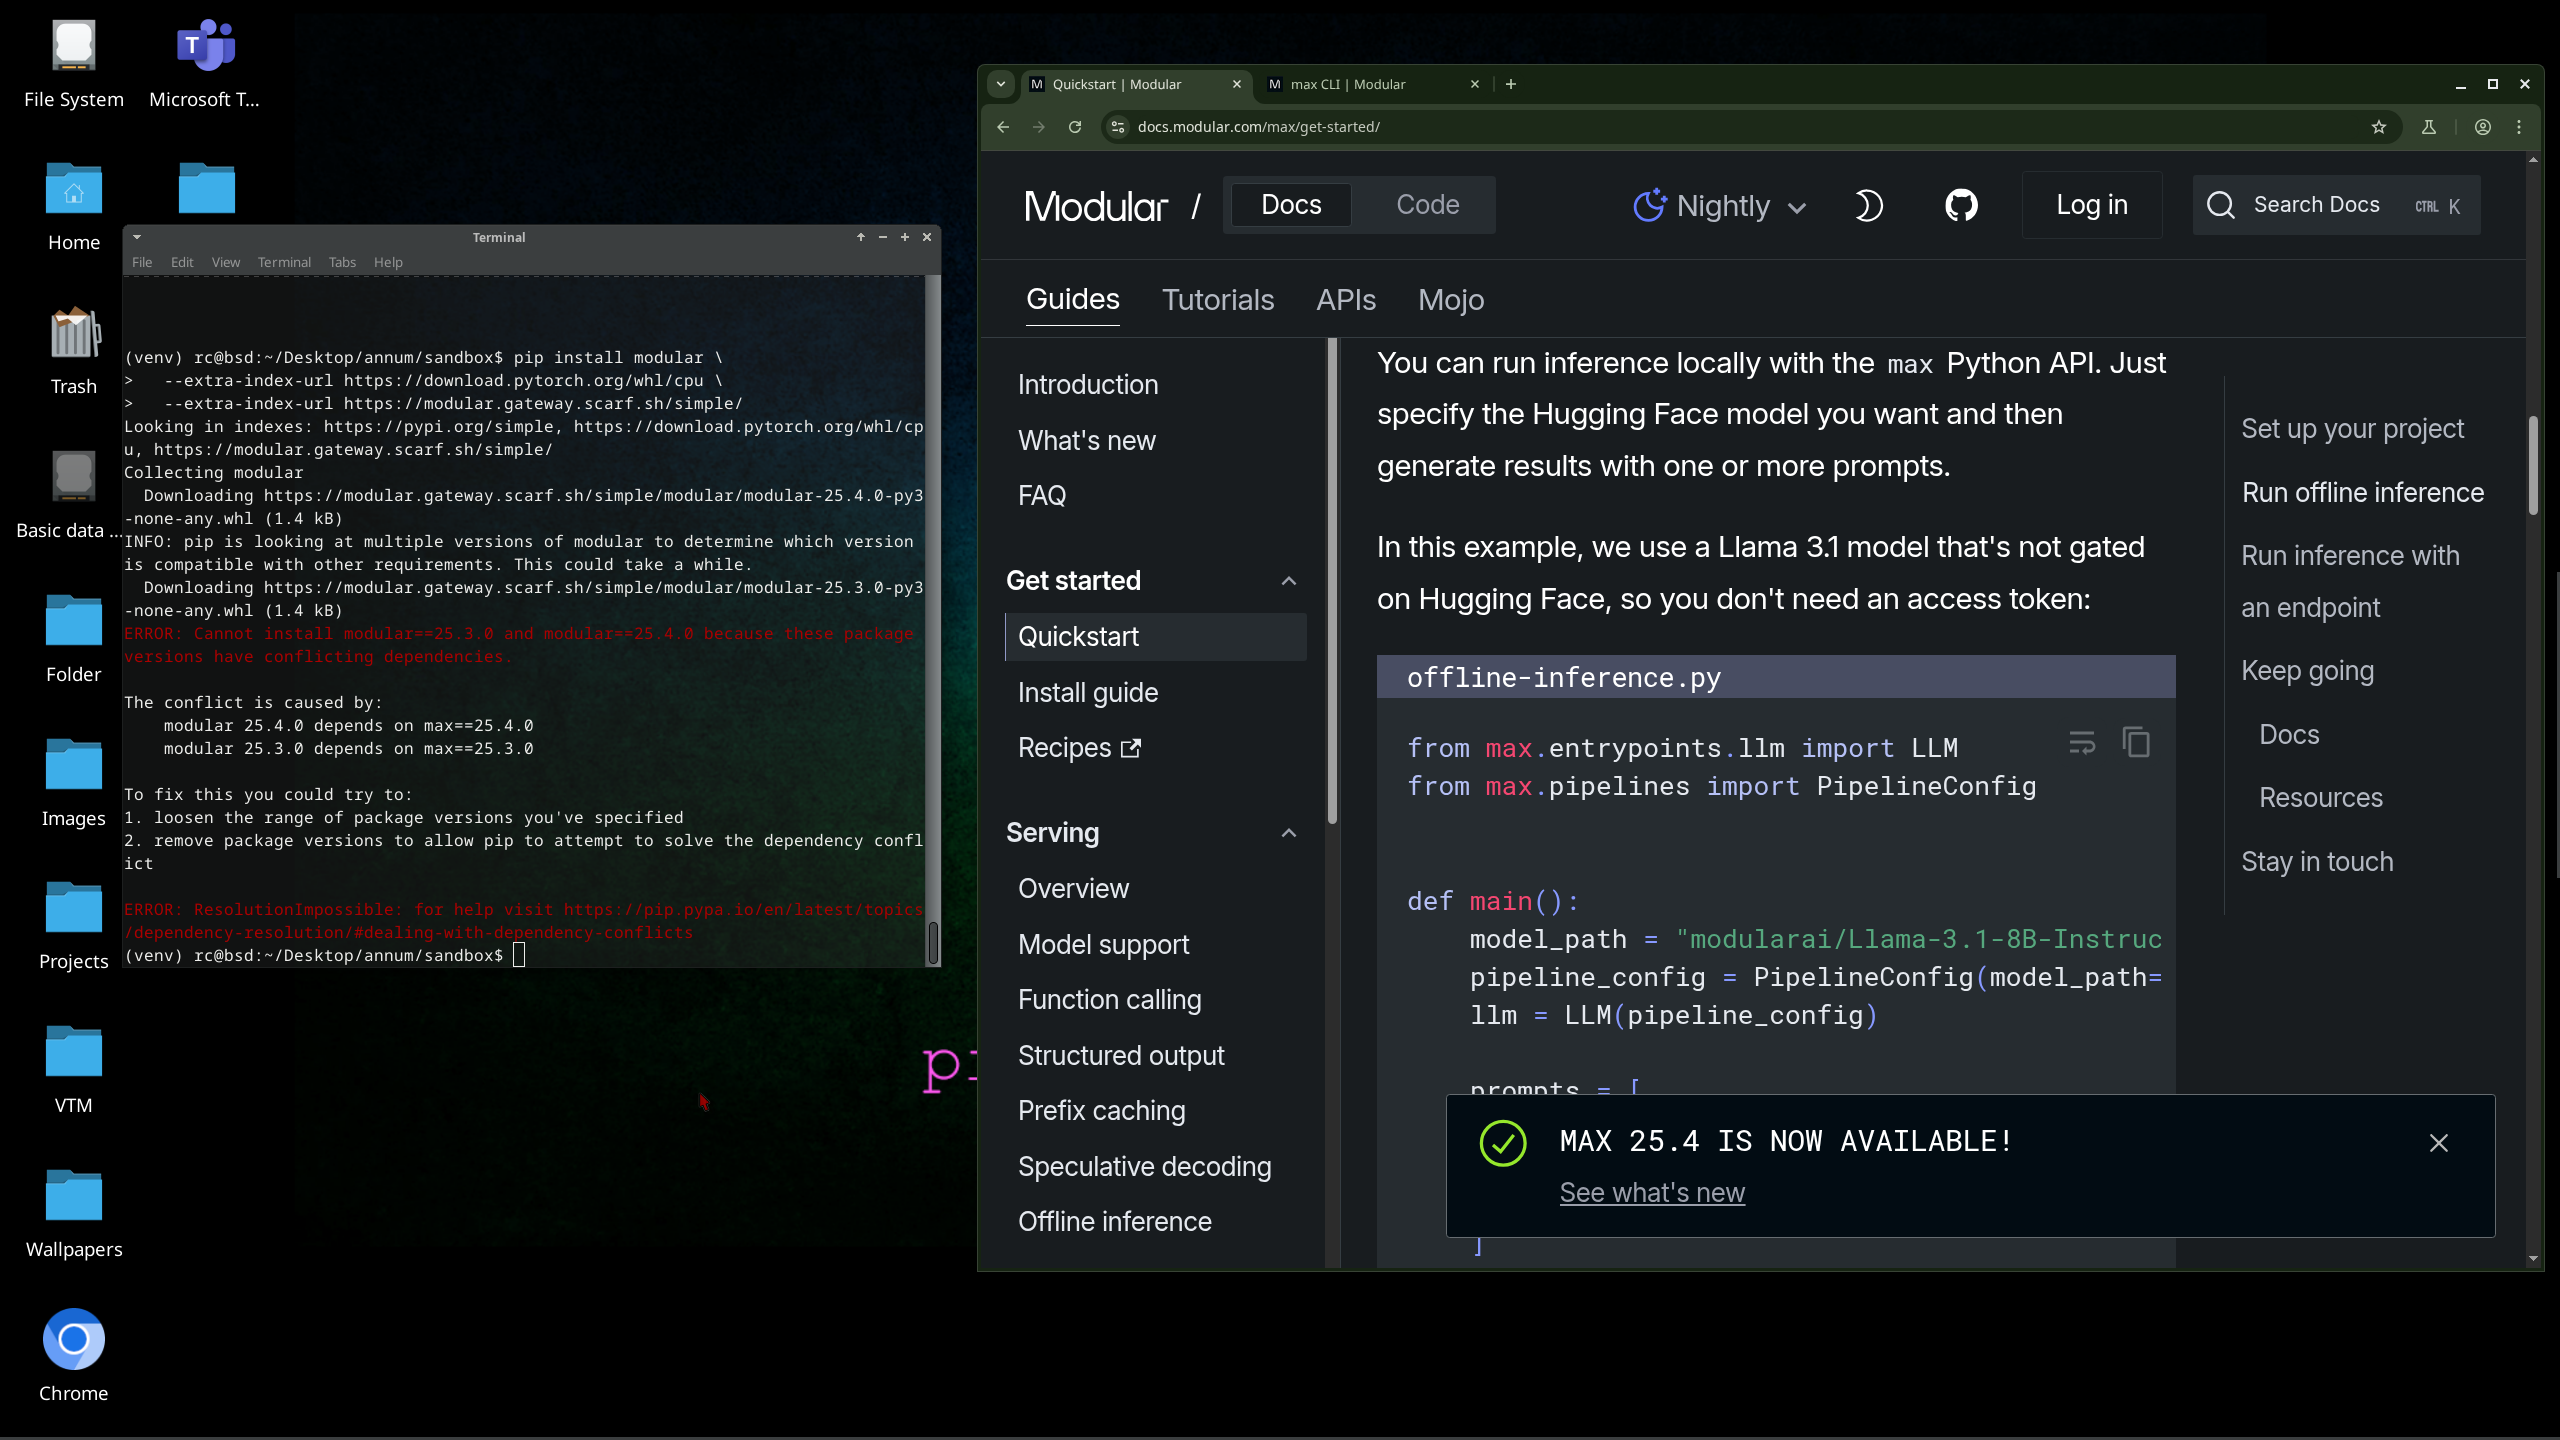The width and height of the screenshot is (2560, 1440).
Task: Reload the docs page
Action: (x=1075, y=127)
